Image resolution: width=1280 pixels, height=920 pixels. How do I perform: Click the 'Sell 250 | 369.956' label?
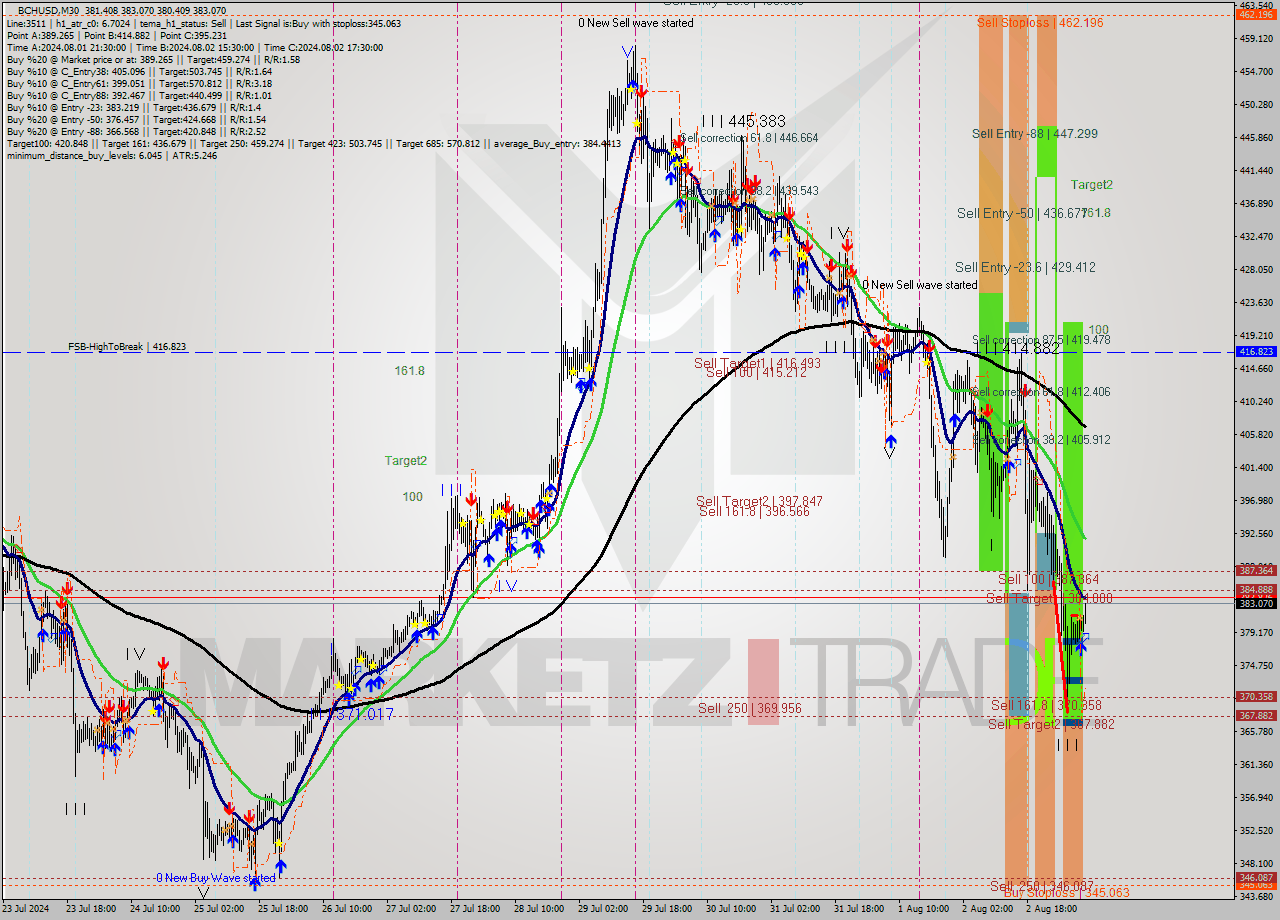[750, 708]
